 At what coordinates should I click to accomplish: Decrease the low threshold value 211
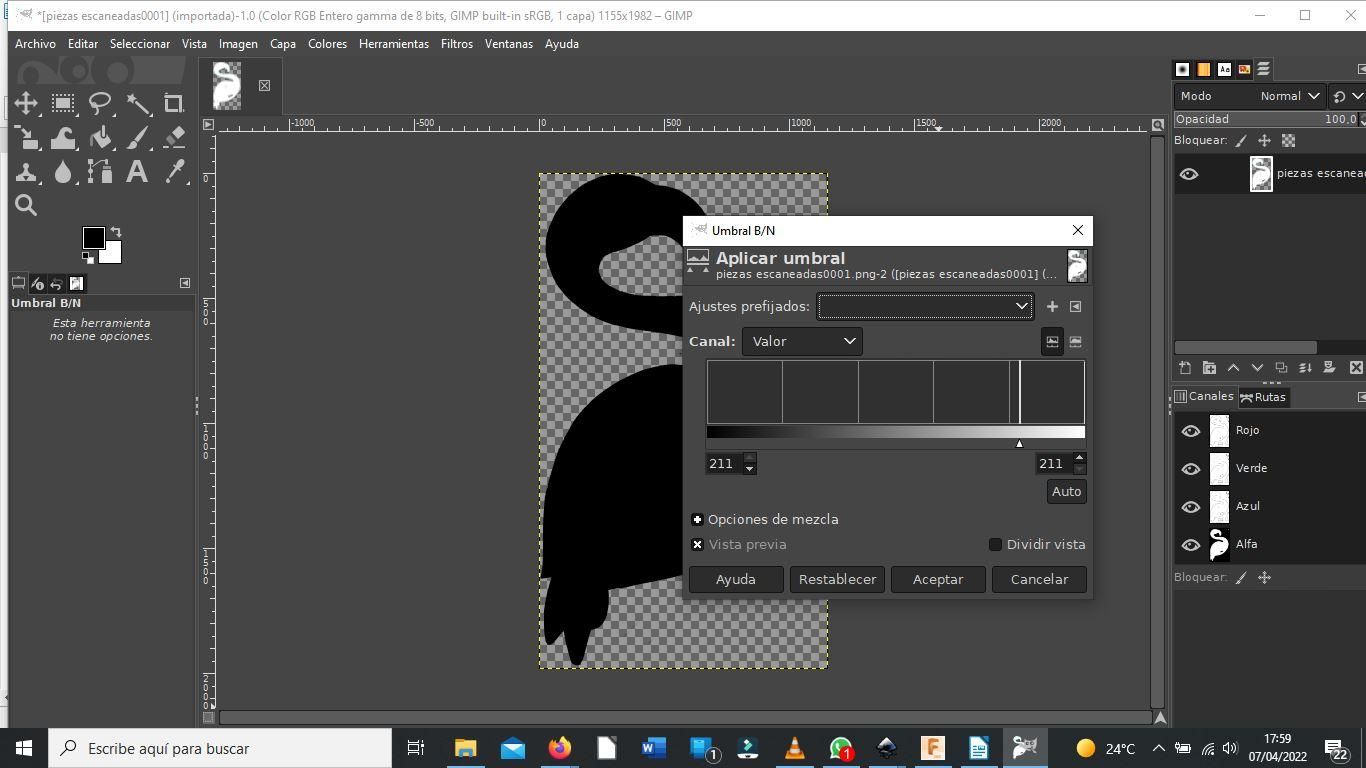(x=750, y=469)
